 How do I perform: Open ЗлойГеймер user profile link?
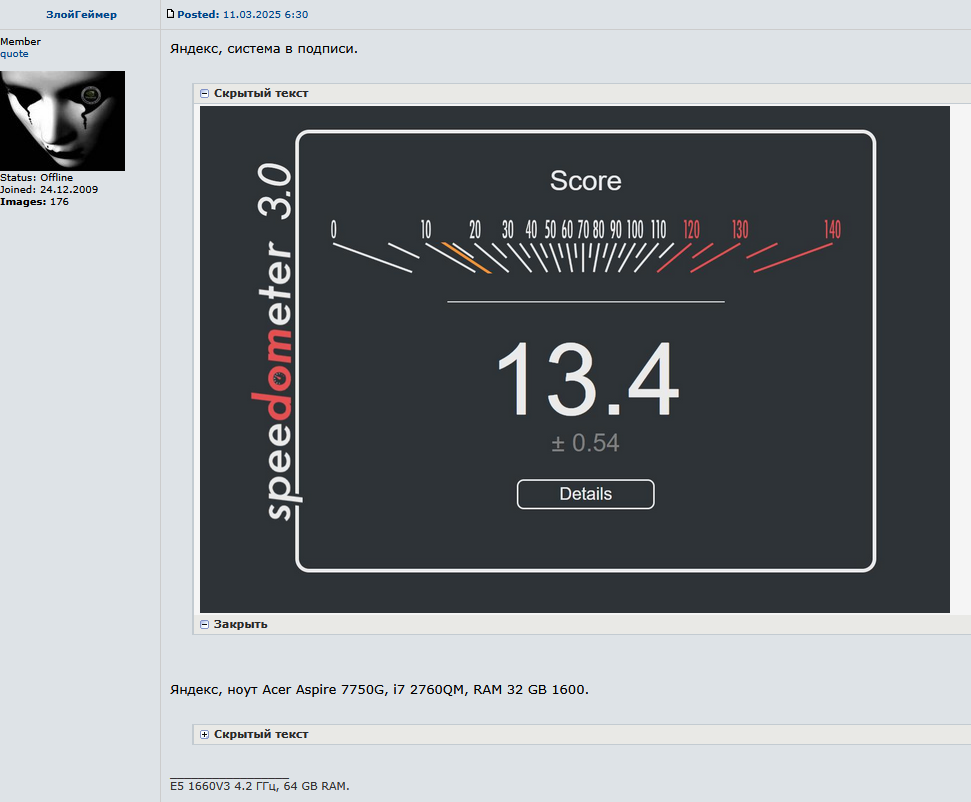(81, 14)
